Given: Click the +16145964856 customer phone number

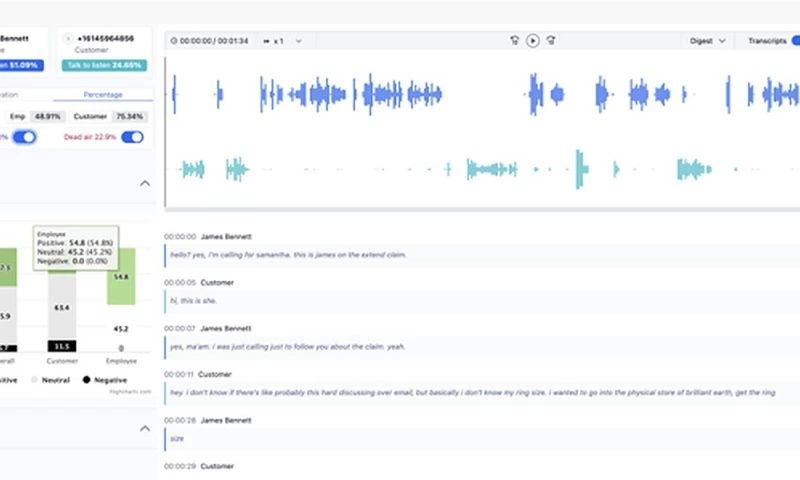Looking at the screenshot, I should pos(106,38).
